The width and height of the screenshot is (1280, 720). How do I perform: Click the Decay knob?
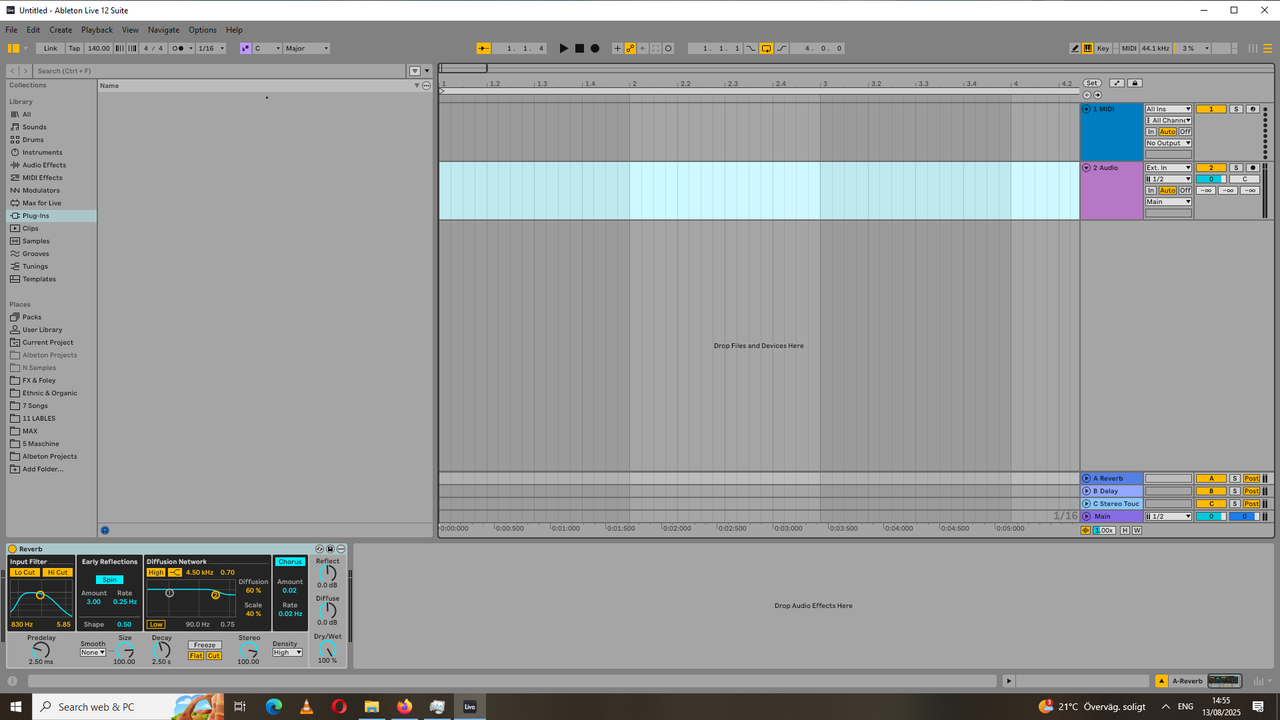point(161,650)
